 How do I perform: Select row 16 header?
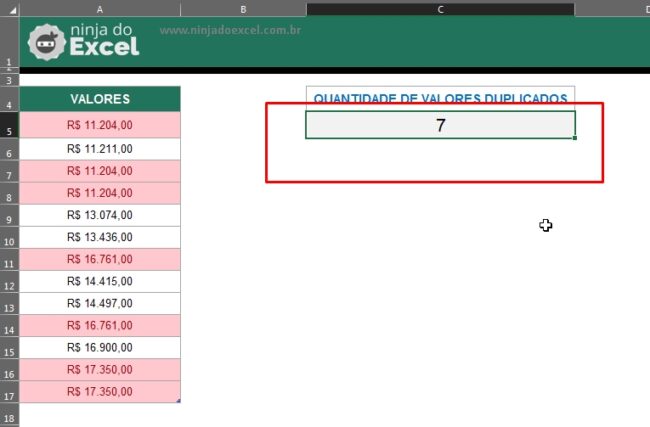9,369
